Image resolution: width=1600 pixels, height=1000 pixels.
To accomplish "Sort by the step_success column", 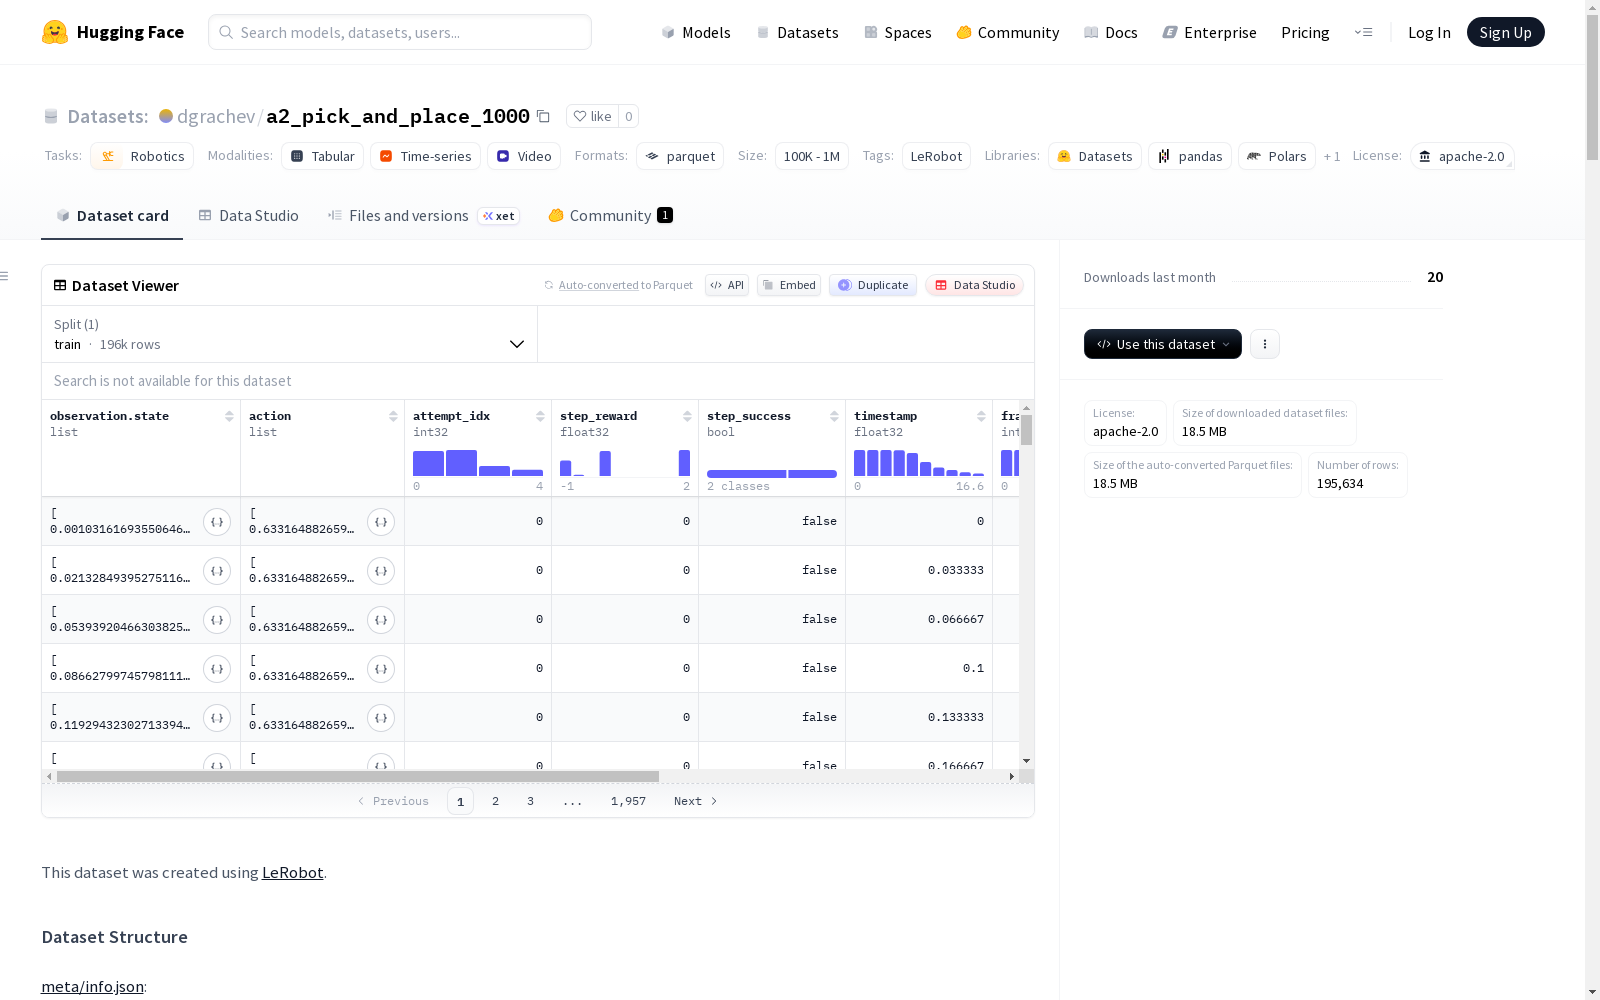I will pyautogui.click(x=834, y=416).
